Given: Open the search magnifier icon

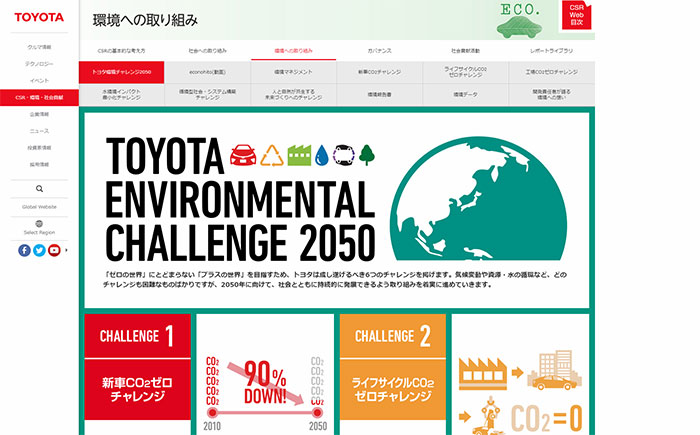Looking at the screenshot, I should pyautogui.click(x=39, y=189).
